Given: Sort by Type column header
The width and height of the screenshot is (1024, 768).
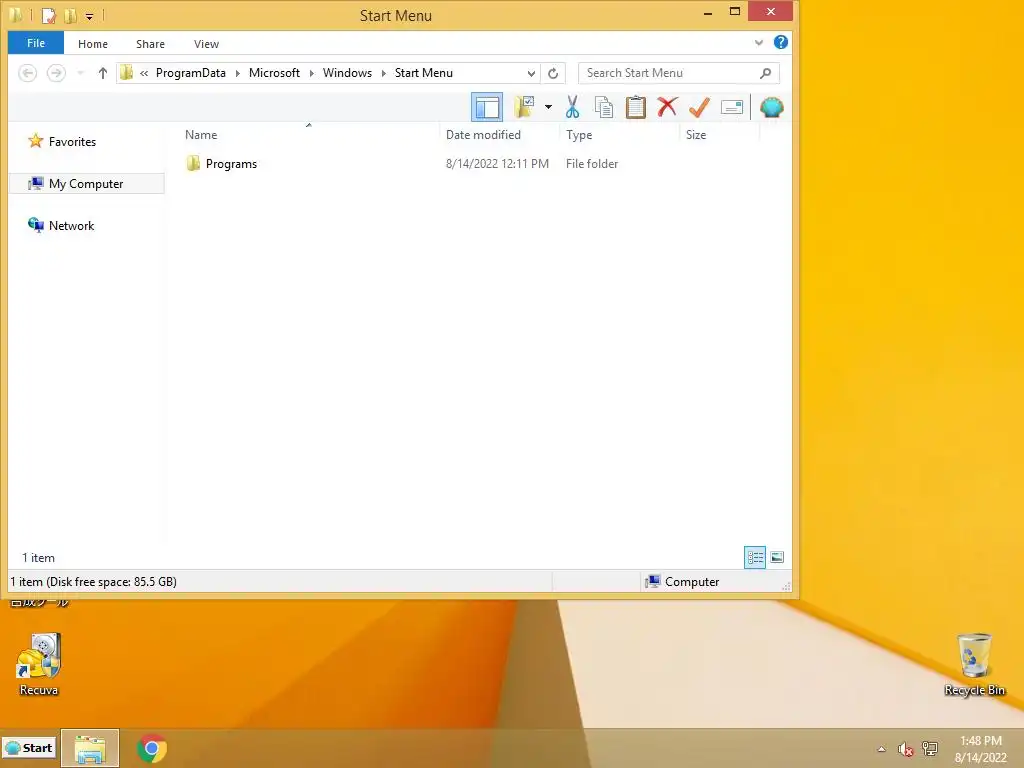Looking at the screenshot, I should (x=579, y=135).
